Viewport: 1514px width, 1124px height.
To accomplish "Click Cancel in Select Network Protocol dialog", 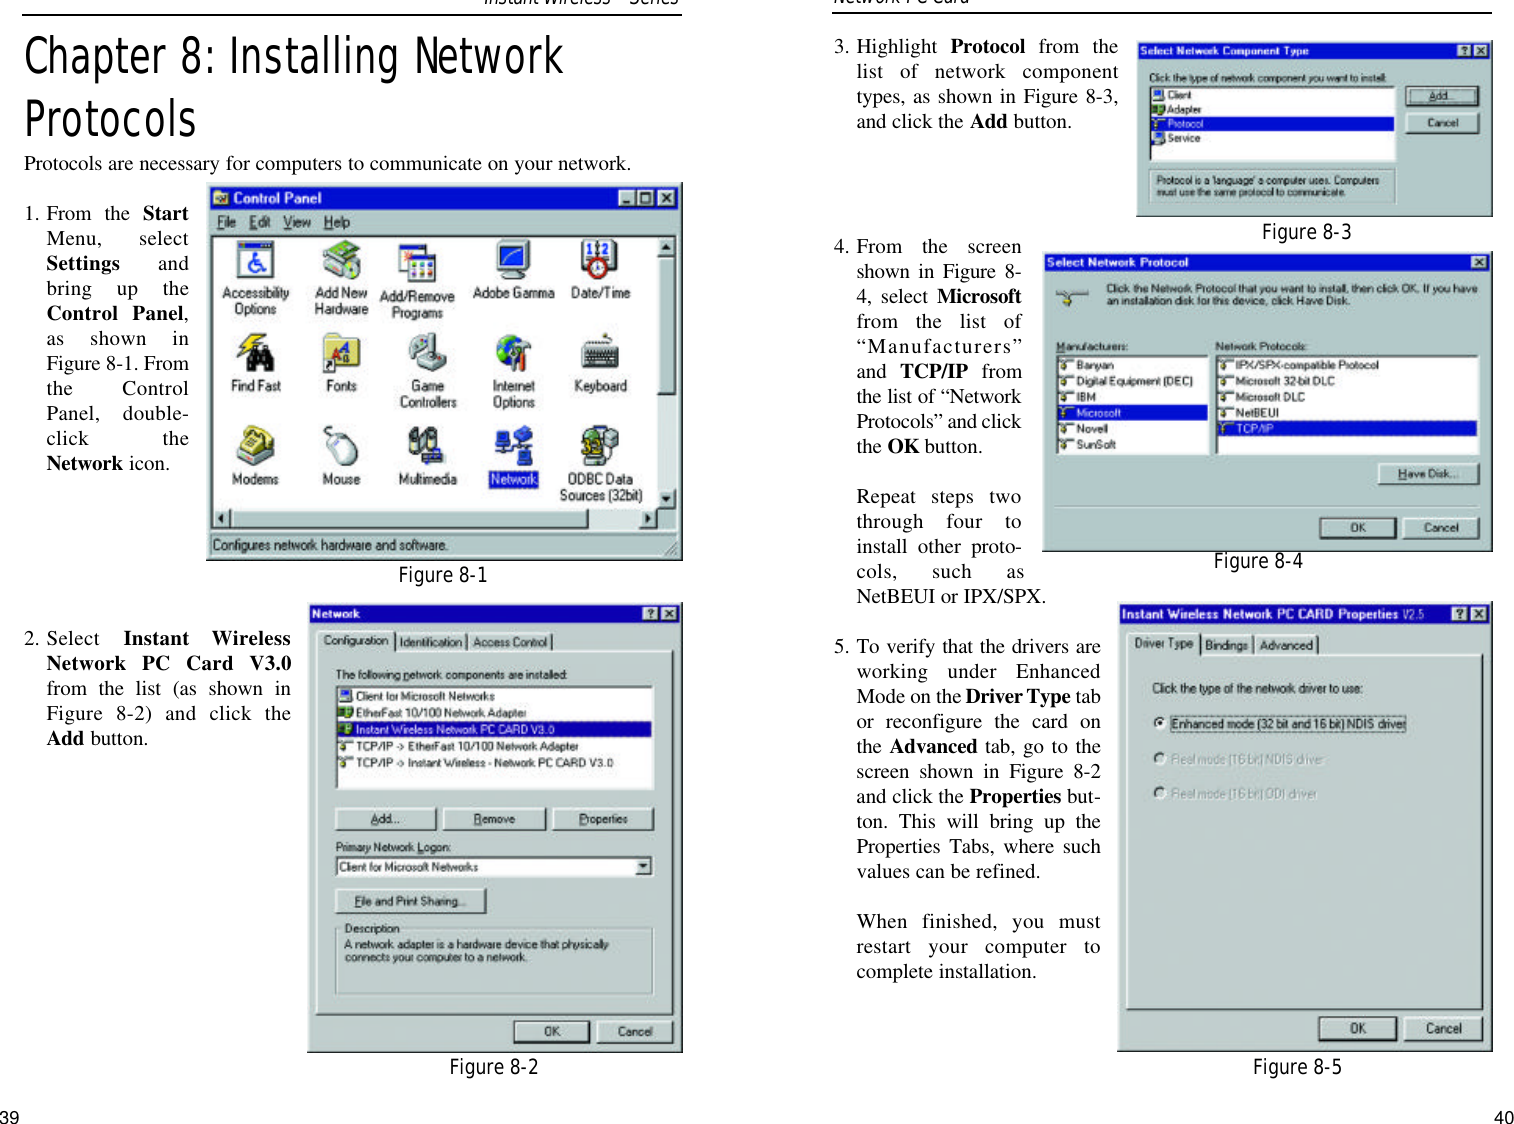I will [1441, 527].
